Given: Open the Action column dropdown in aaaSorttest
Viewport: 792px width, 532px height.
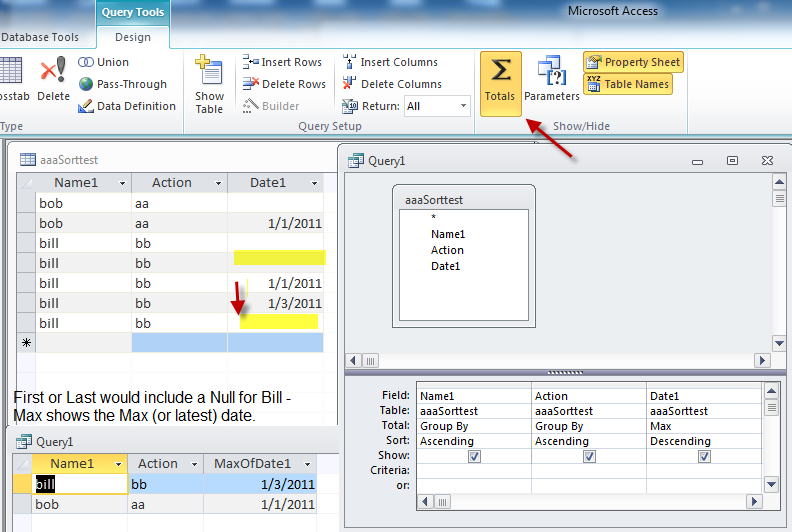Looking at the screenshot, I should 218,183.
